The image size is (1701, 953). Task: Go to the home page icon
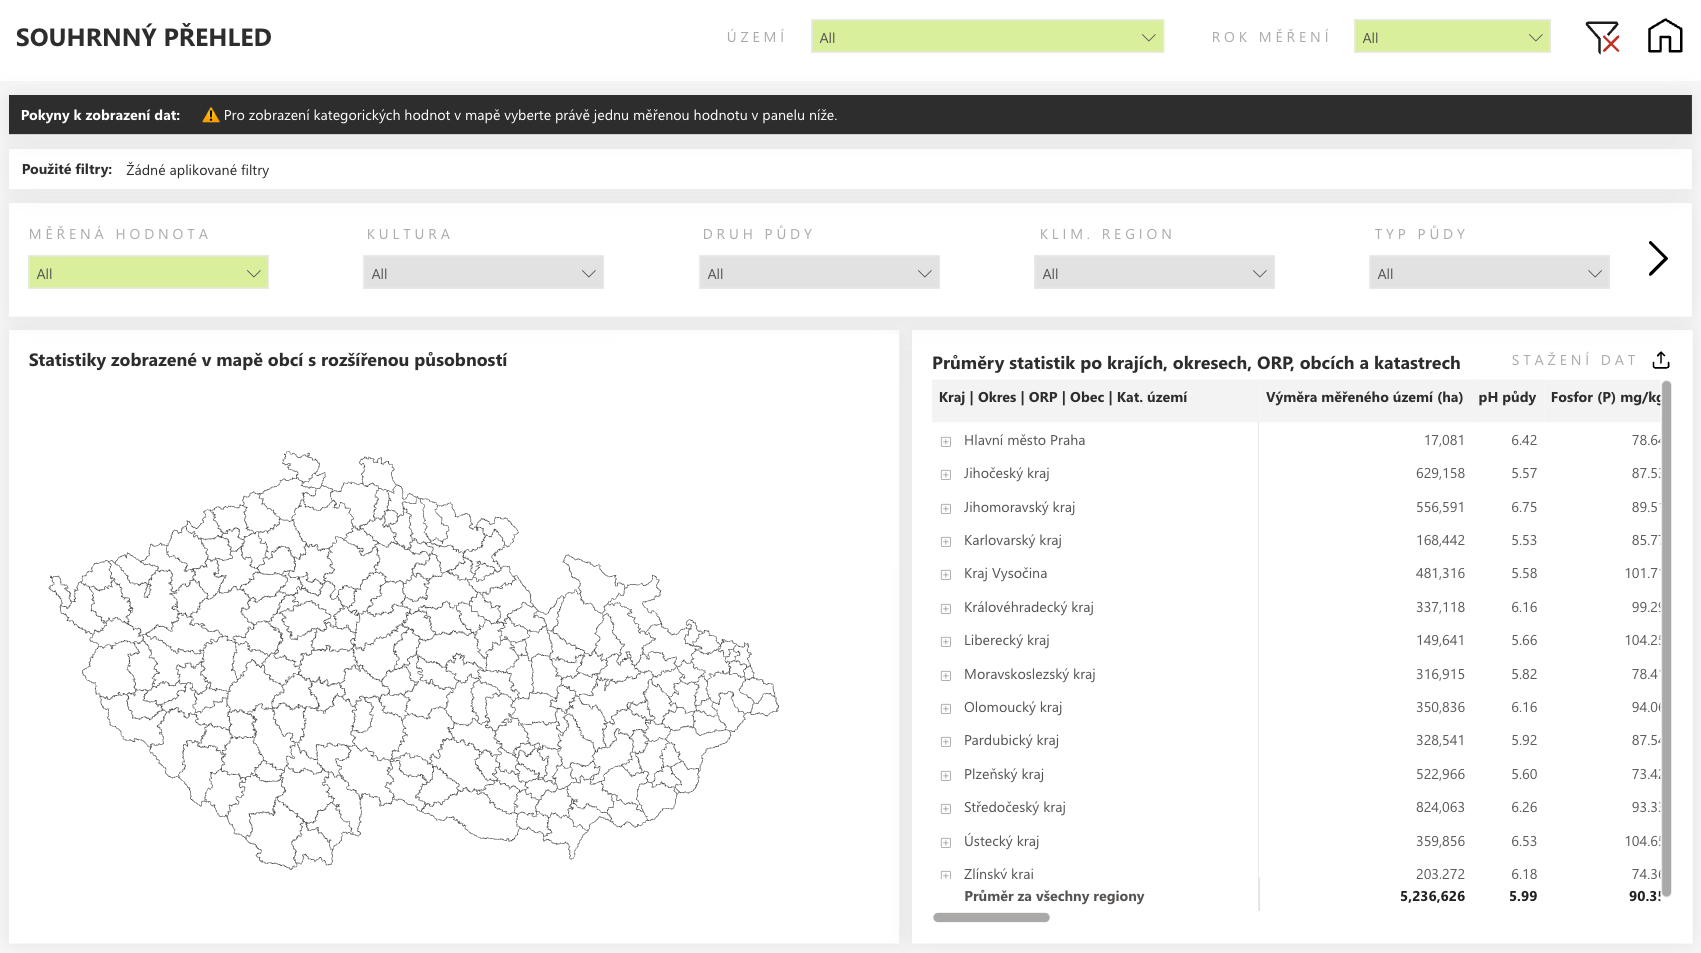(1665, 36)
